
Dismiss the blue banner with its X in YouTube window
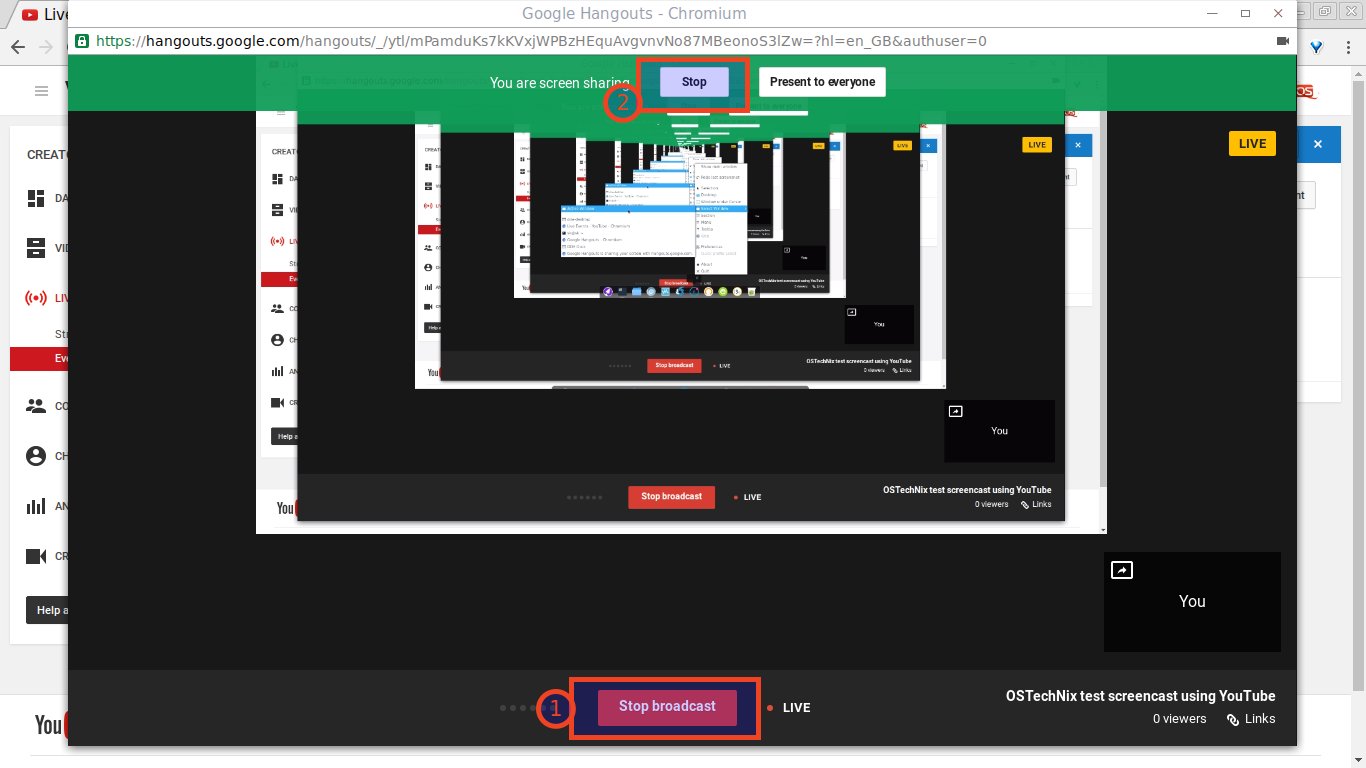1318,144
